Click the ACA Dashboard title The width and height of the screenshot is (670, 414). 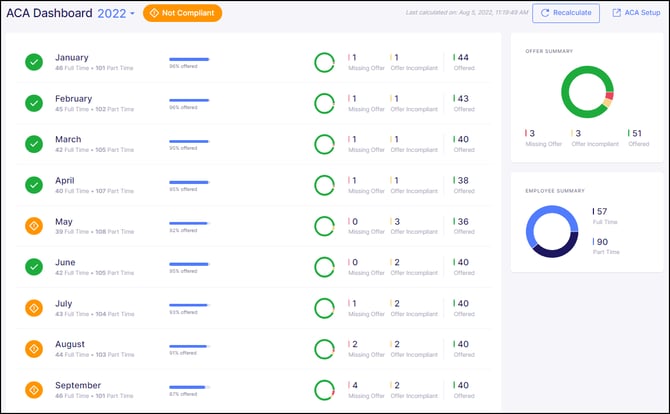coord(49,13)
